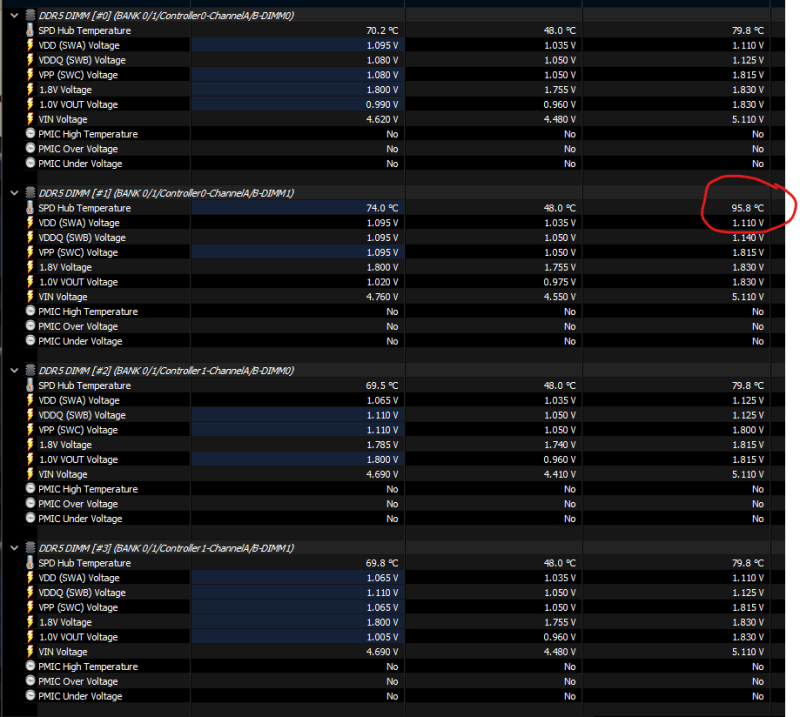
Task: Click the 70.2 °C current value of DIMM [#0]
Action: coord(382,31)
